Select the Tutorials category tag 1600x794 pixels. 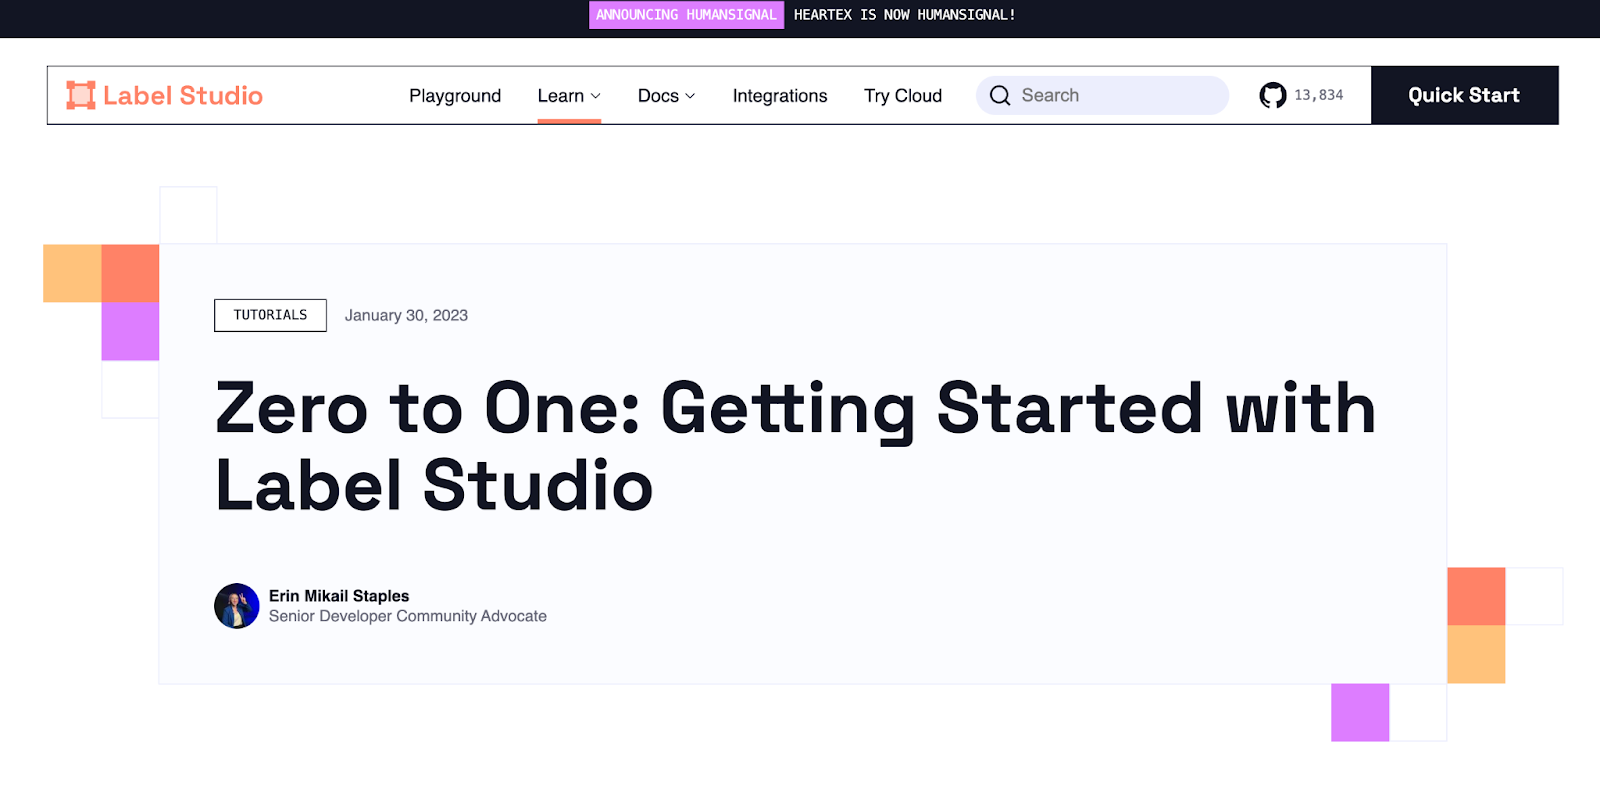(270, 315)
